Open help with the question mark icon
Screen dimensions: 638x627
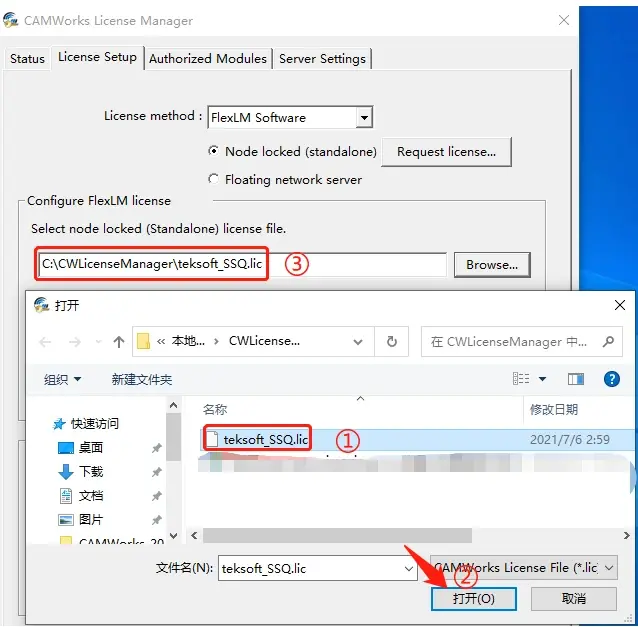click(612, 379)
